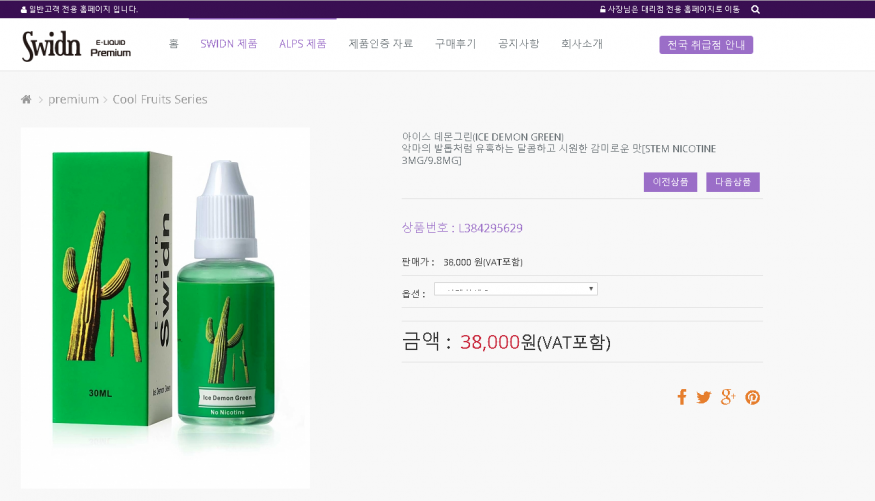Open the 홈 menu item
The image size is (875, 501).
pos(174,44)
